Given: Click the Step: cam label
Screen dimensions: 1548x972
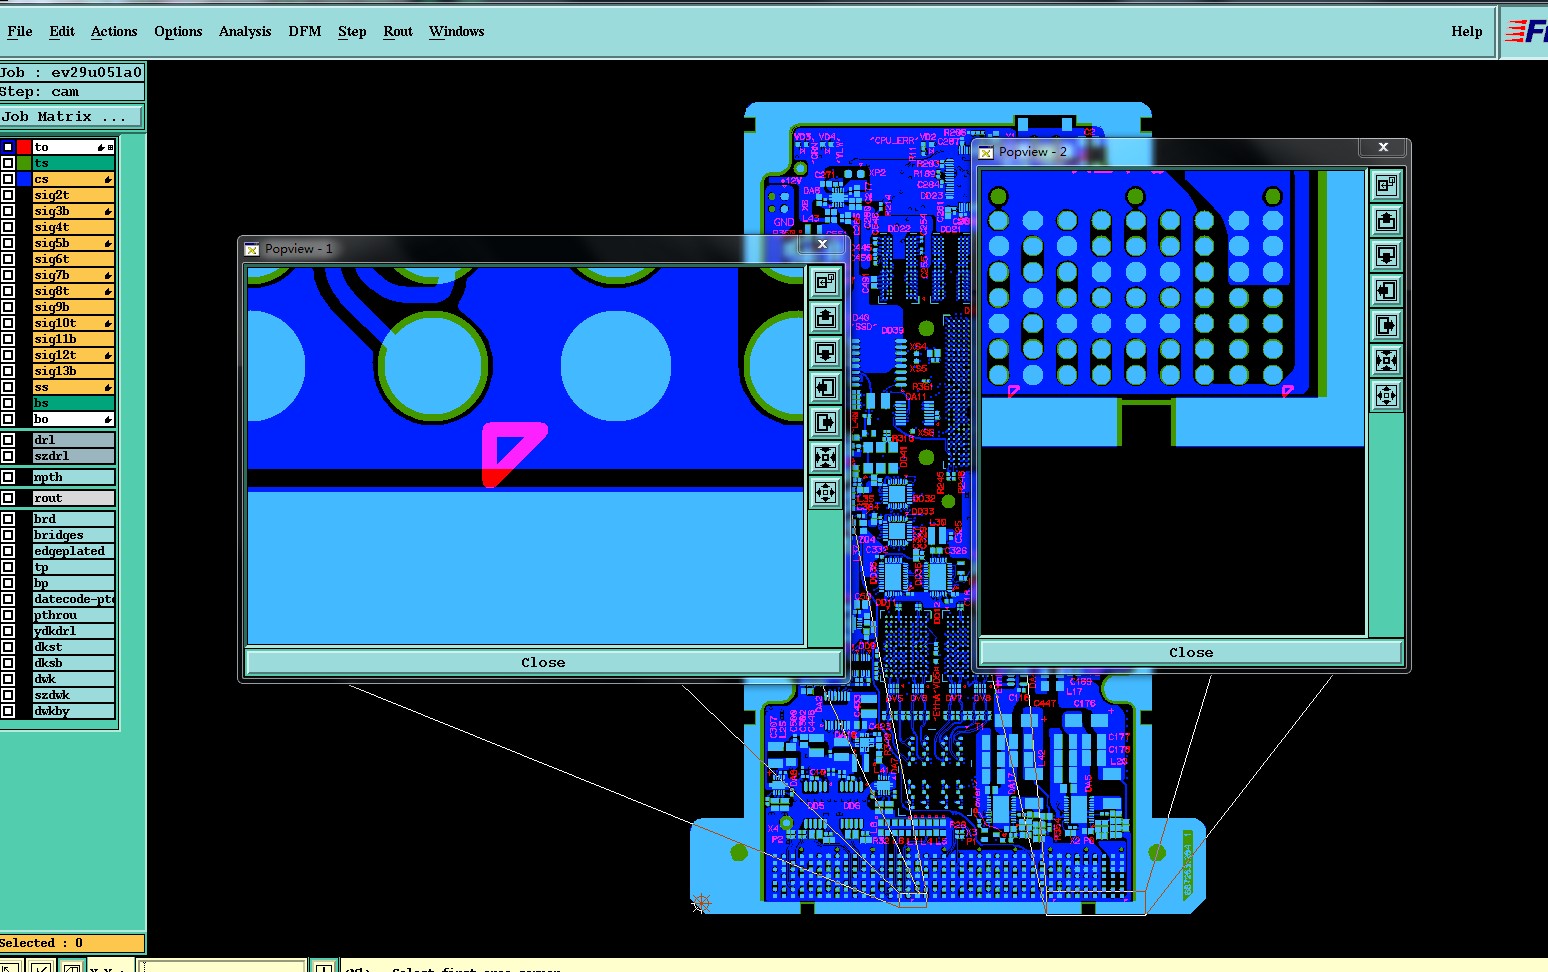Looking at the screenshot, I should pos(72,91).
